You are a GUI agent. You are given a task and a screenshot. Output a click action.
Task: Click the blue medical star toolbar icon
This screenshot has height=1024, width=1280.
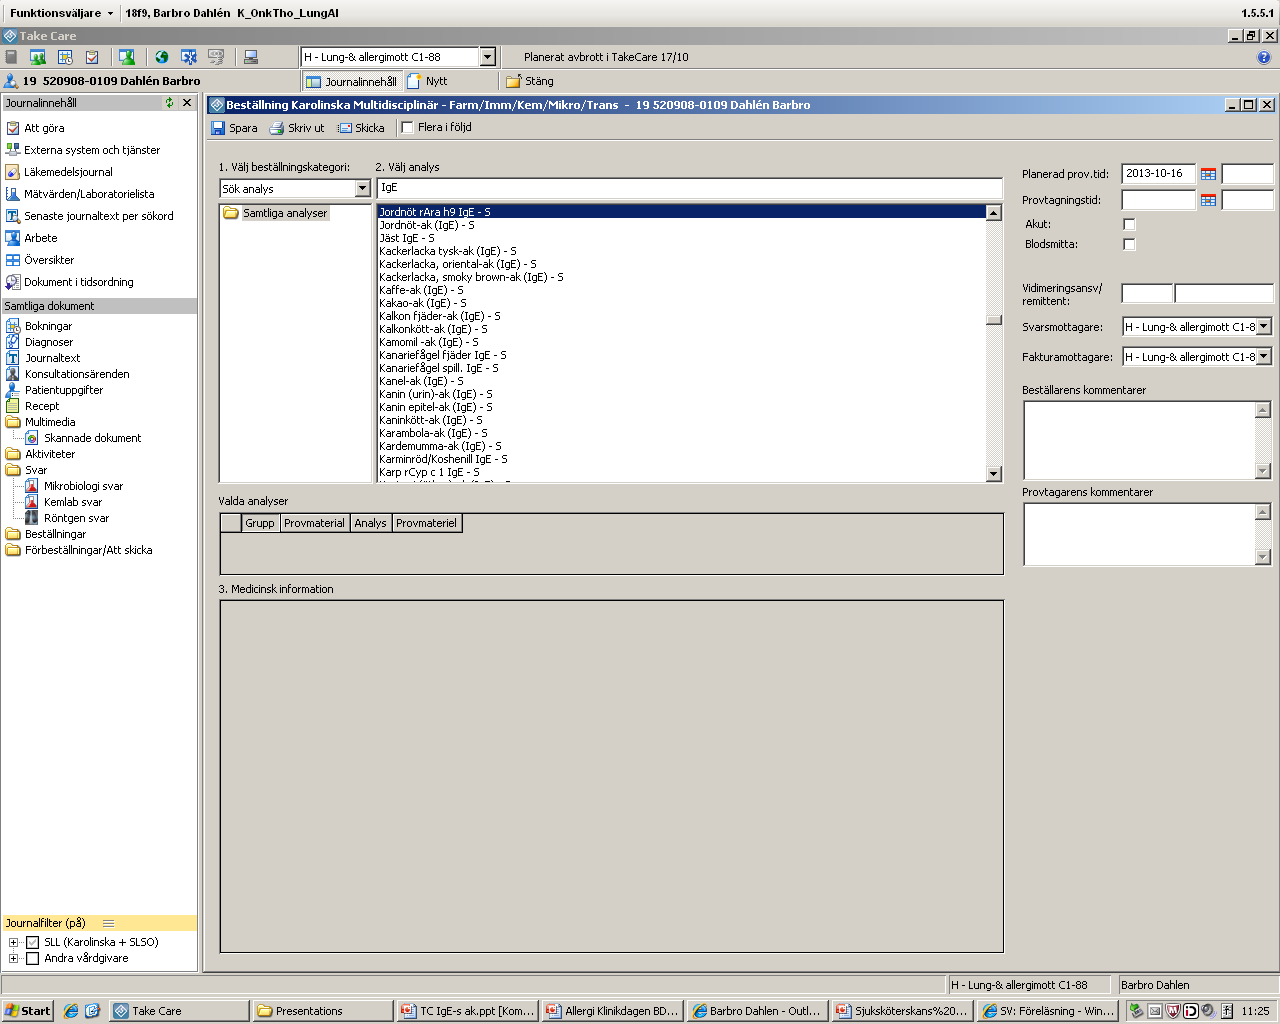[x=188, y=57]
